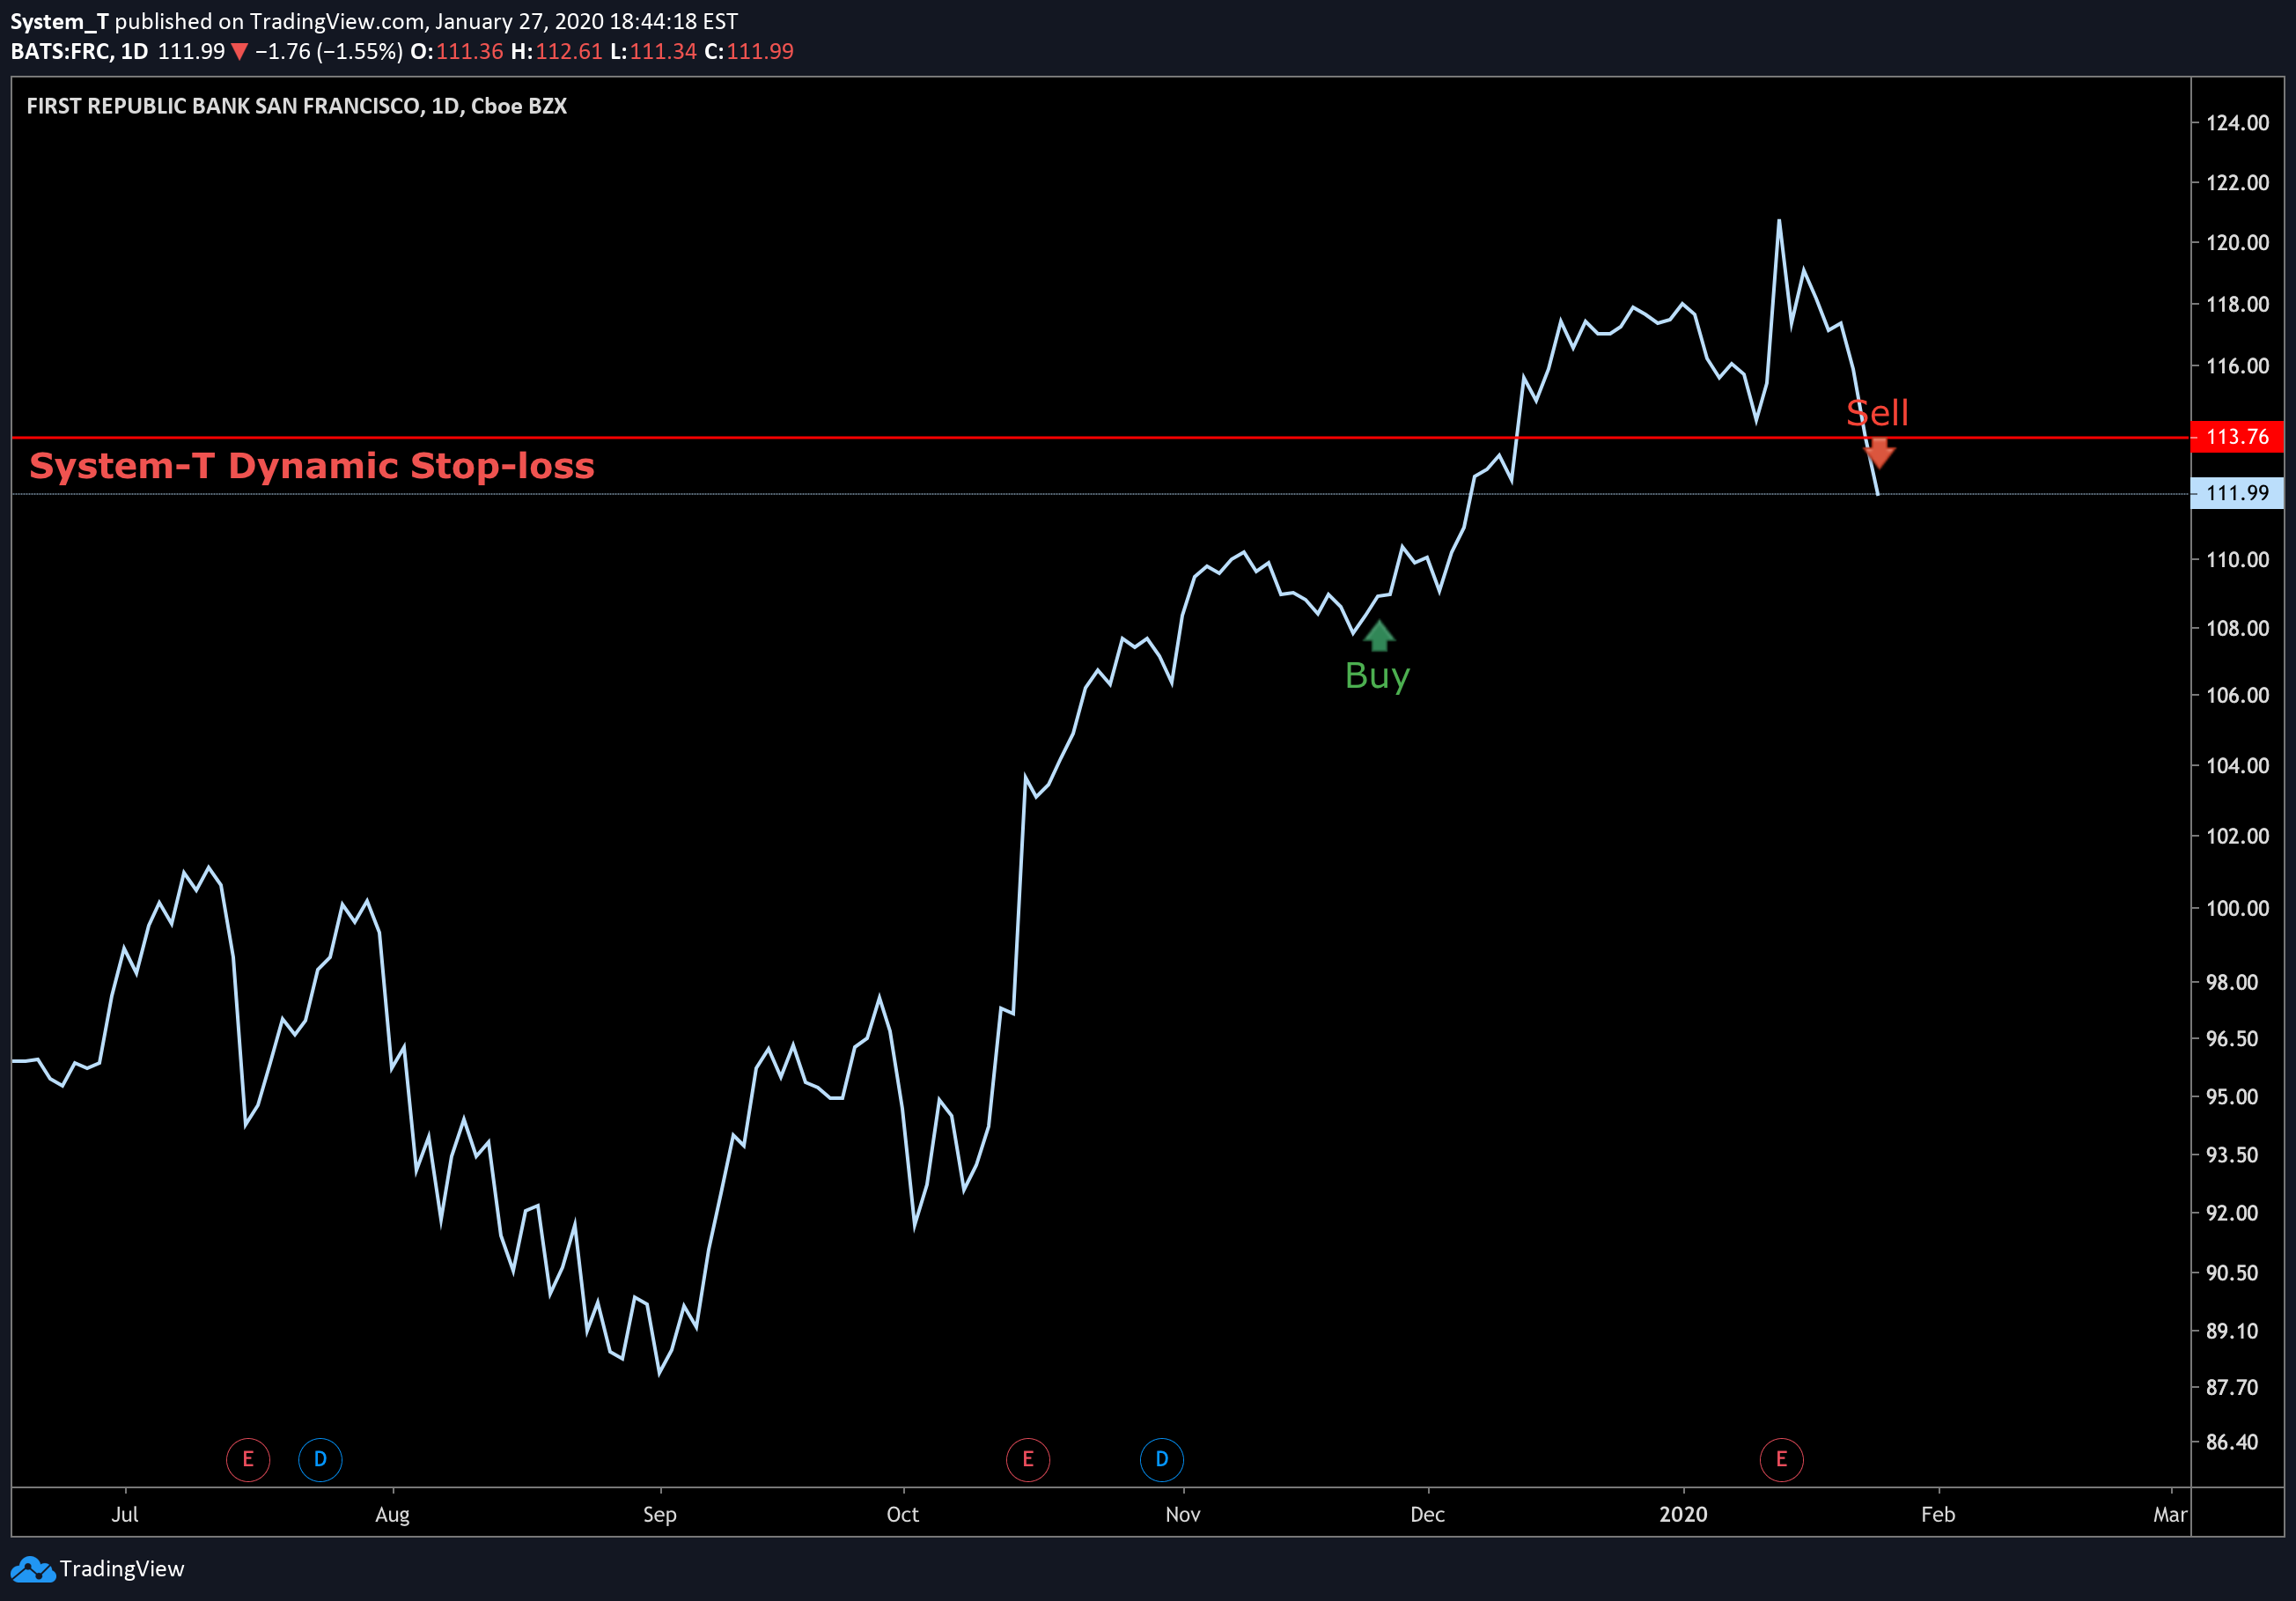Click the Mar label on time axis

point(2170,1514)
